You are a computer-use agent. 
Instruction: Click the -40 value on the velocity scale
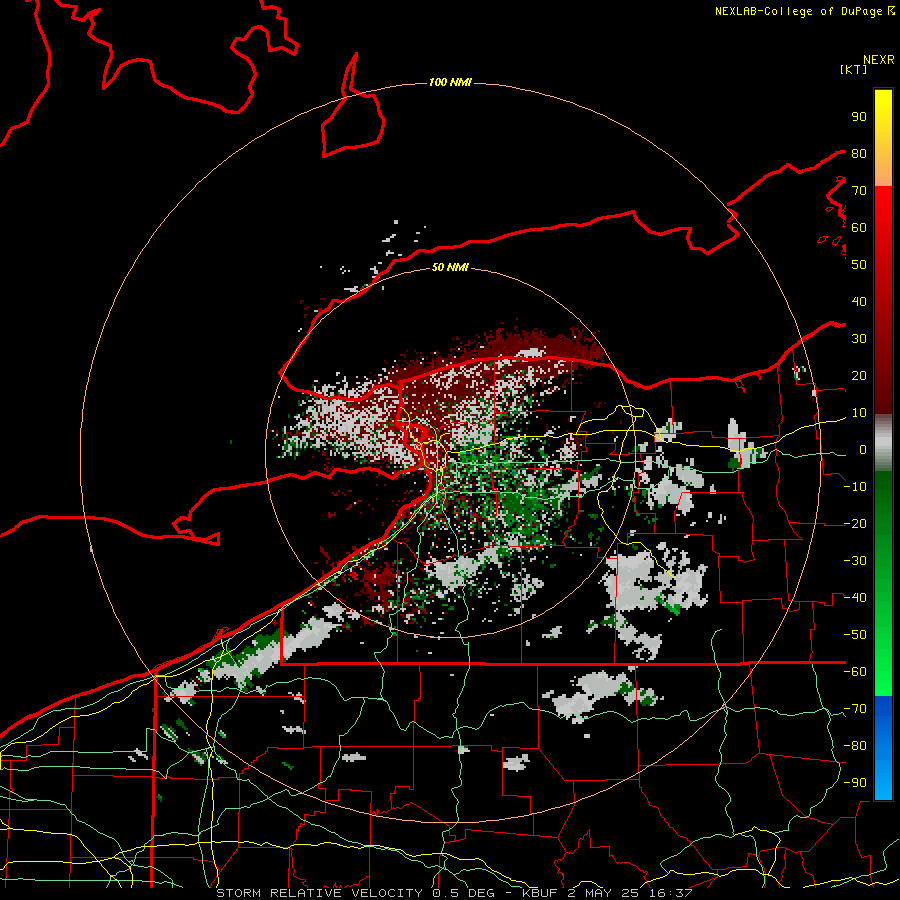click(x=855, y=598)
